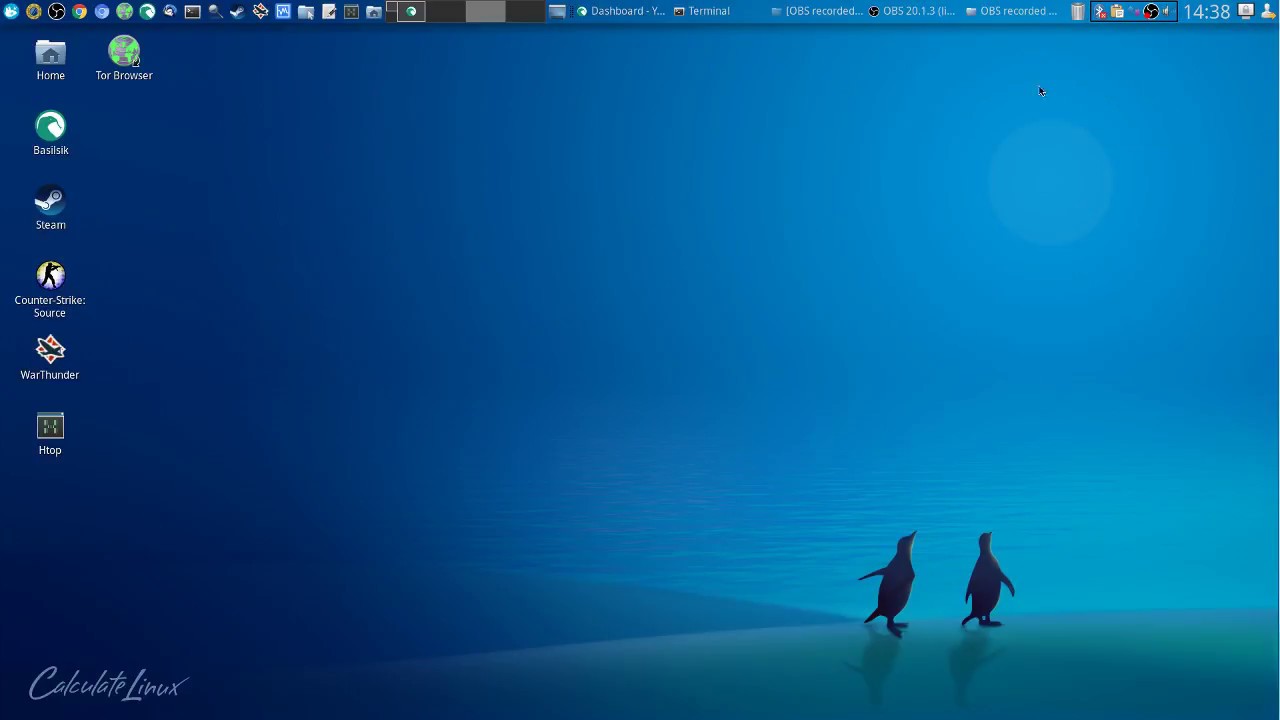
Task: Open the Calculate Linux applications menu
Action: click(11, 11)
